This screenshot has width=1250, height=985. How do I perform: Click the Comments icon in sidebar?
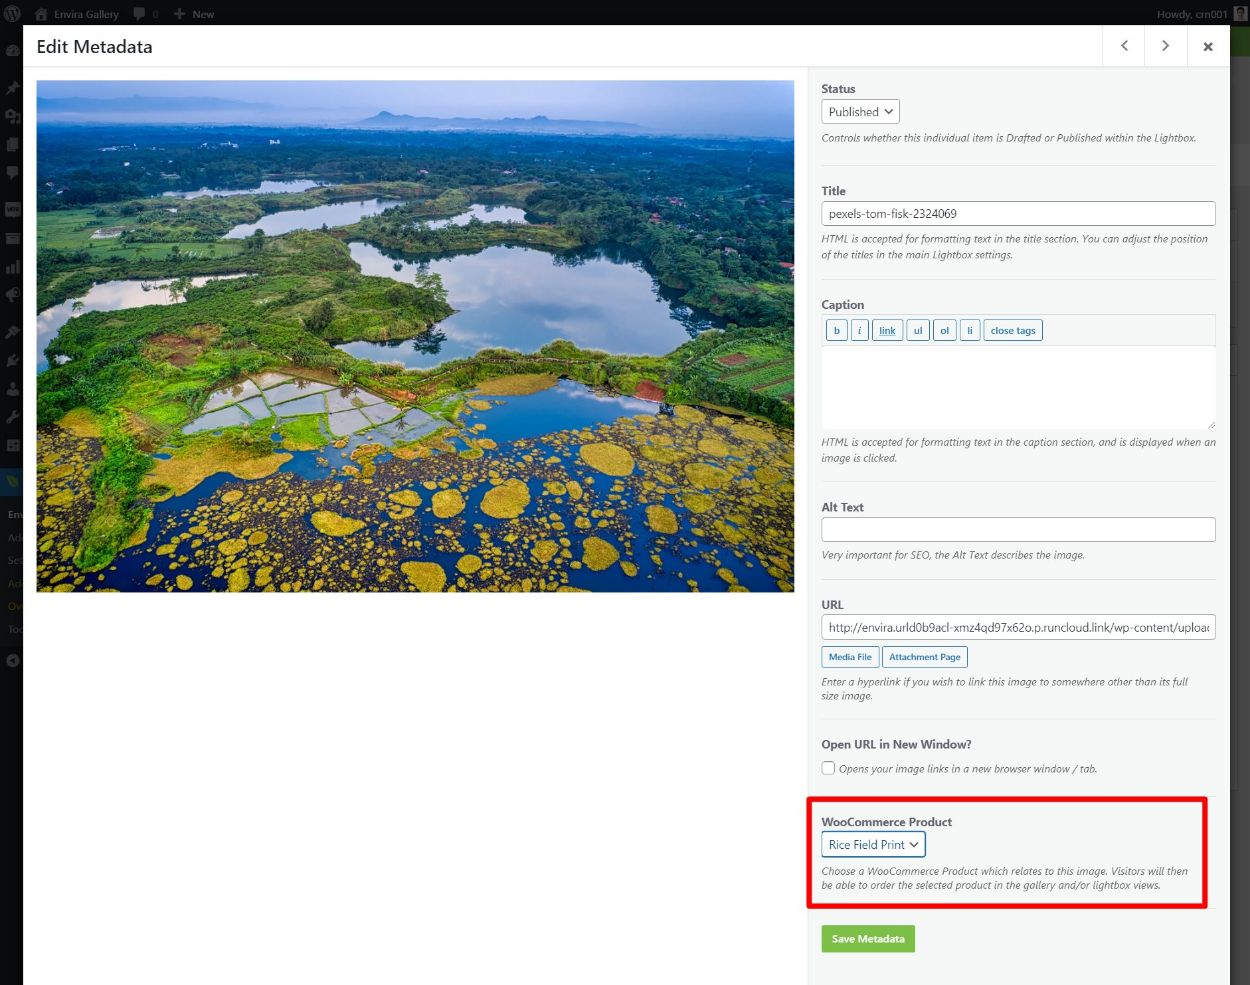[x=12, y=172]
